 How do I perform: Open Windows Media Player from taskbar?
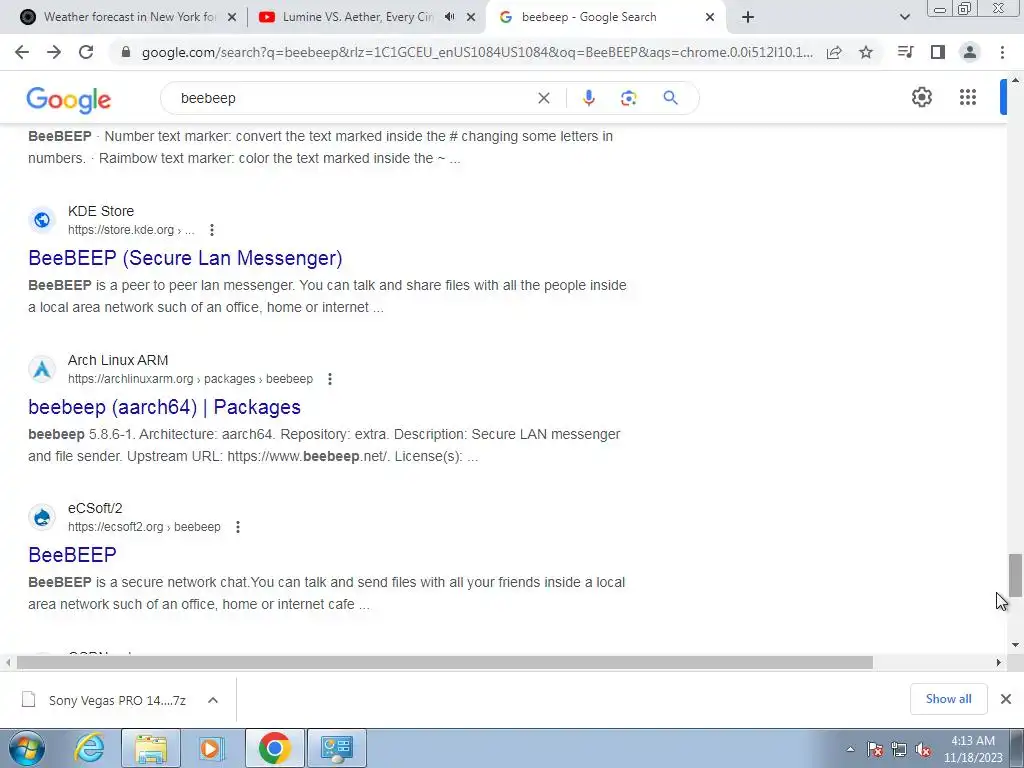pyautogui.click(x=212, y=748)
